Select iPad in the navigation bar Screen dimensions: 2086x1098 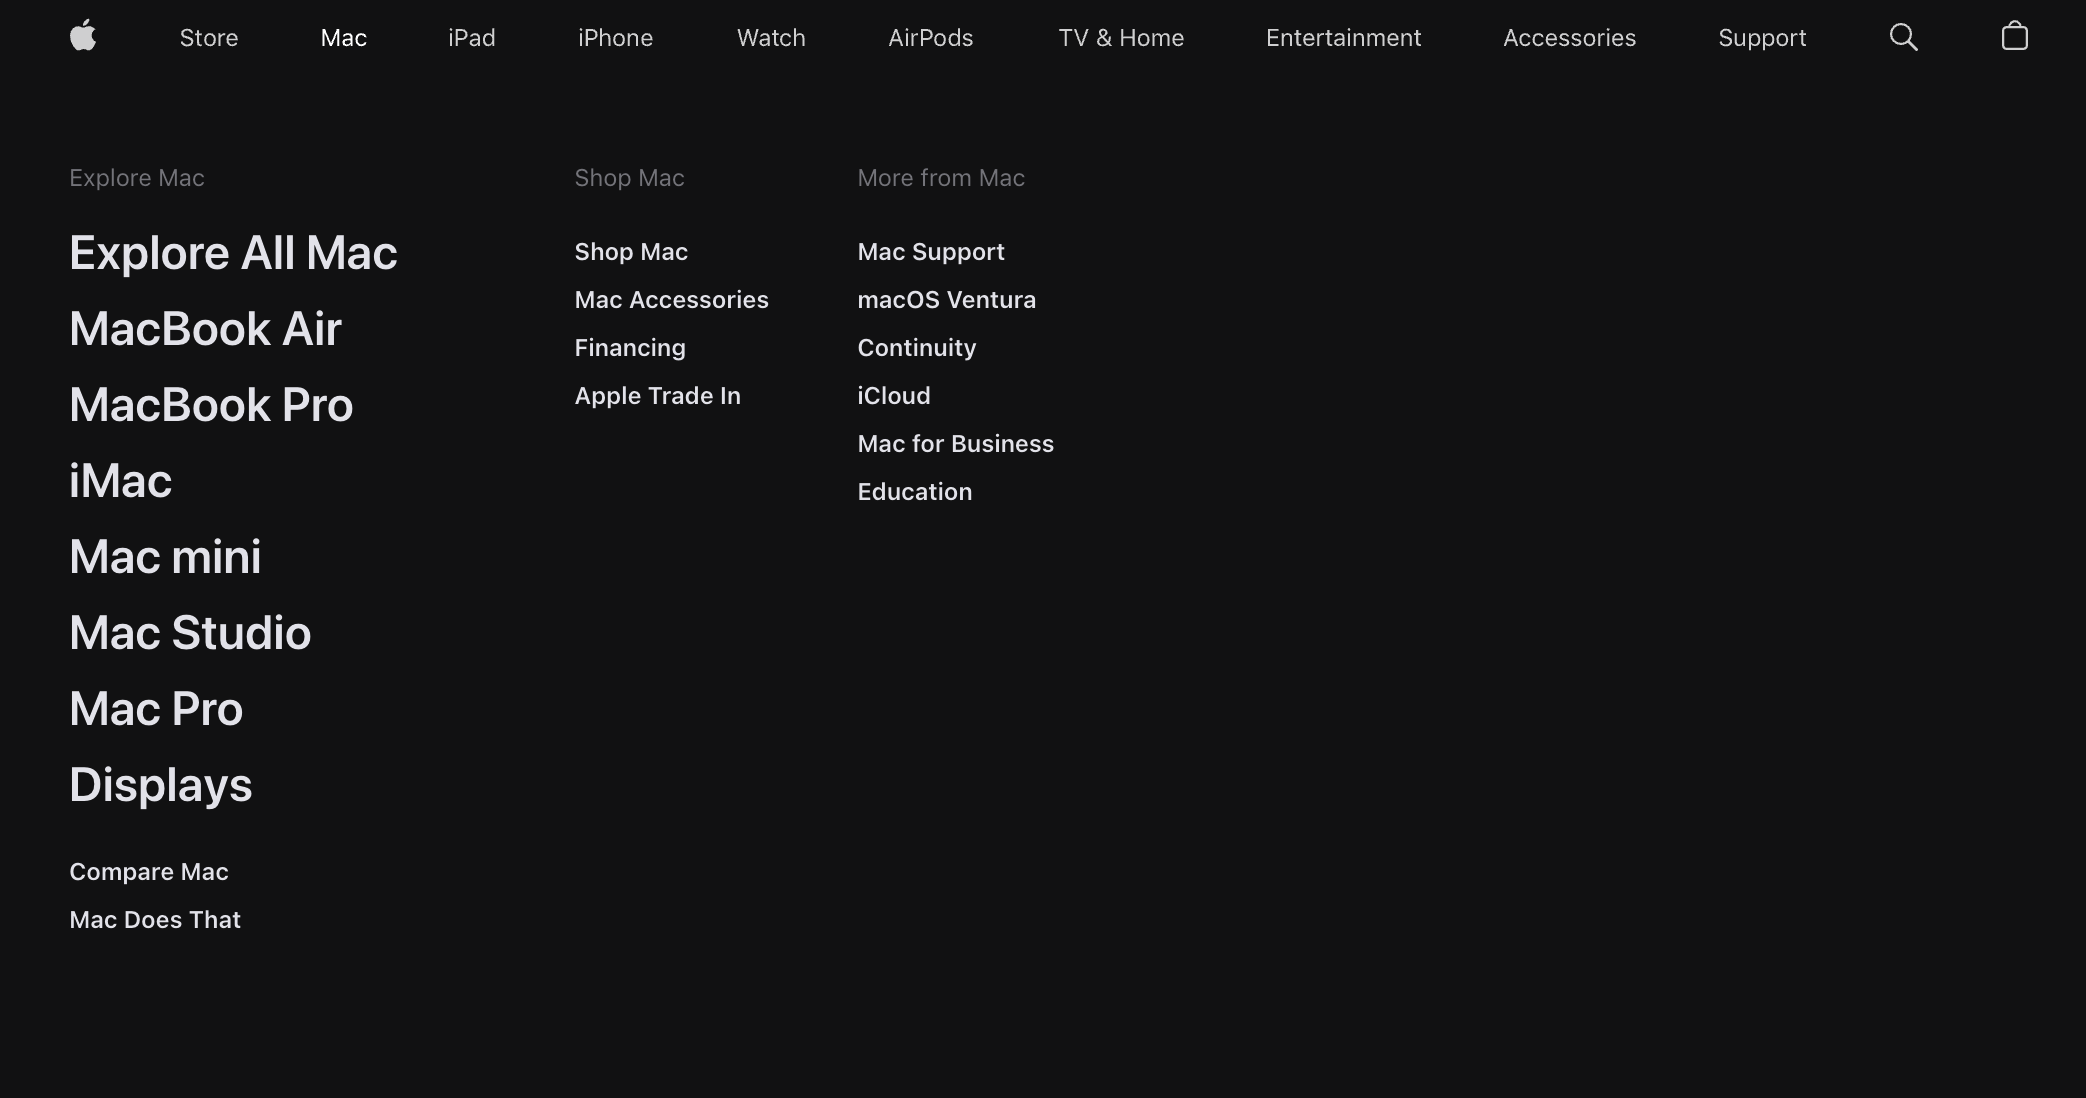(x=471, y=38)
